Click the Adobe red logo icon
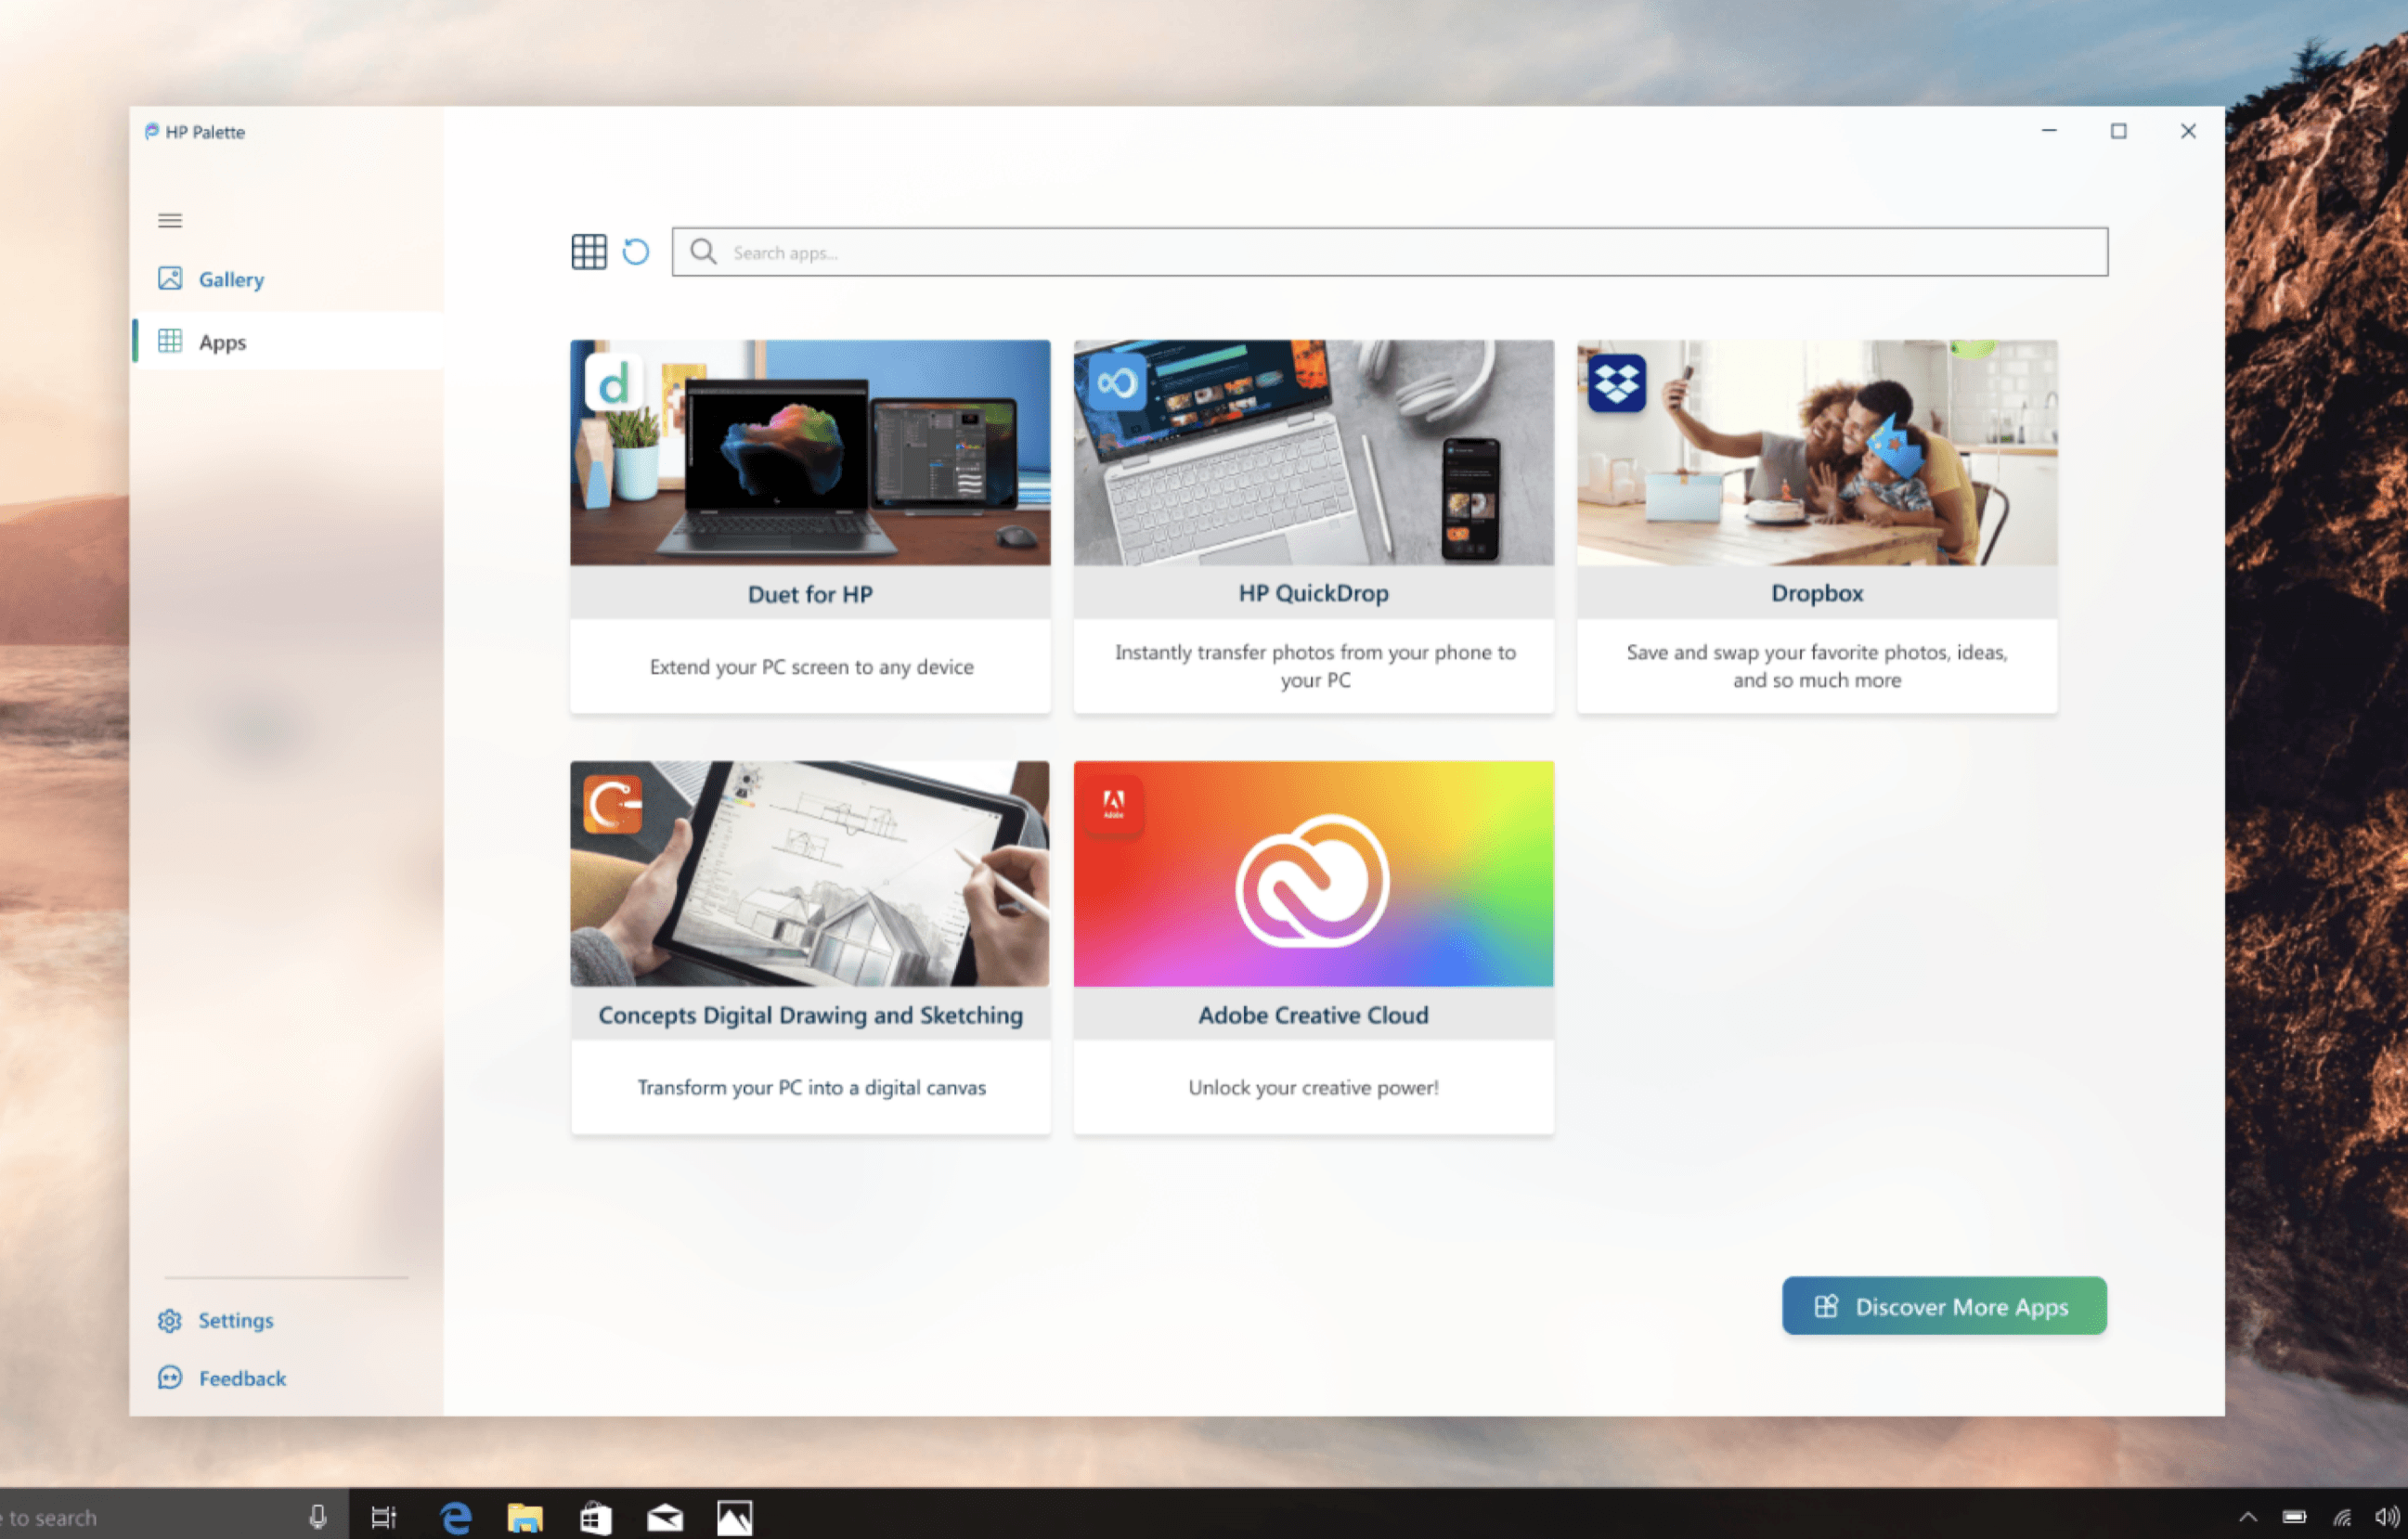 (1113, 804)
